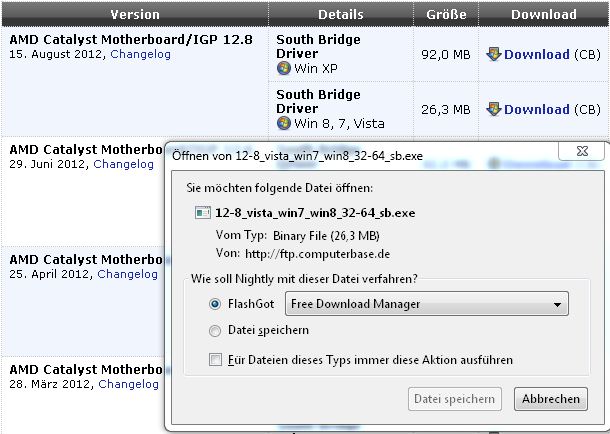Open Download link for Win 8, 7, Vista driver
Screen dimensions: 610x434
tap(536, 109)
